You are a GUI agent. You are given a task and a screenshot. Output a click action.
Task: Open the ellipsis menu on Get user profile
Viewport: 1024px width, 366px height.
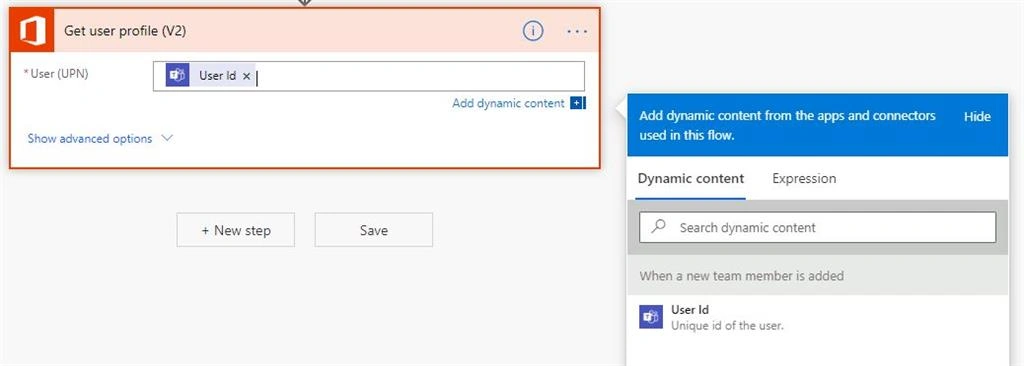point(577,31)
